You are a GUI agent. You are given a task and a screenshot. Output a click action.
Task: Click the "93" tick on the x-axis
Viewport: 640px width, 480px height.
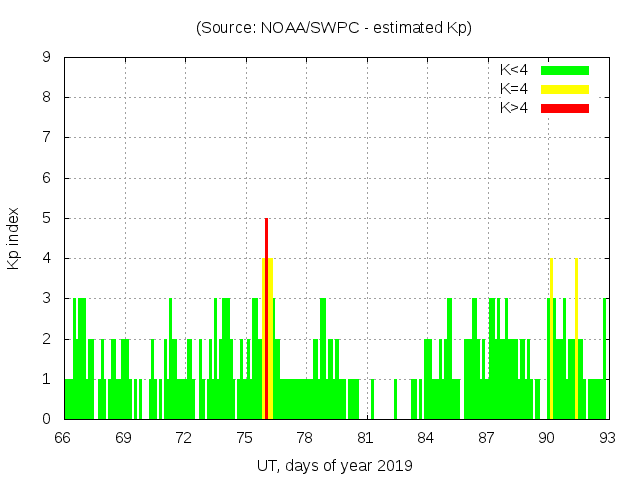point(606,438)
